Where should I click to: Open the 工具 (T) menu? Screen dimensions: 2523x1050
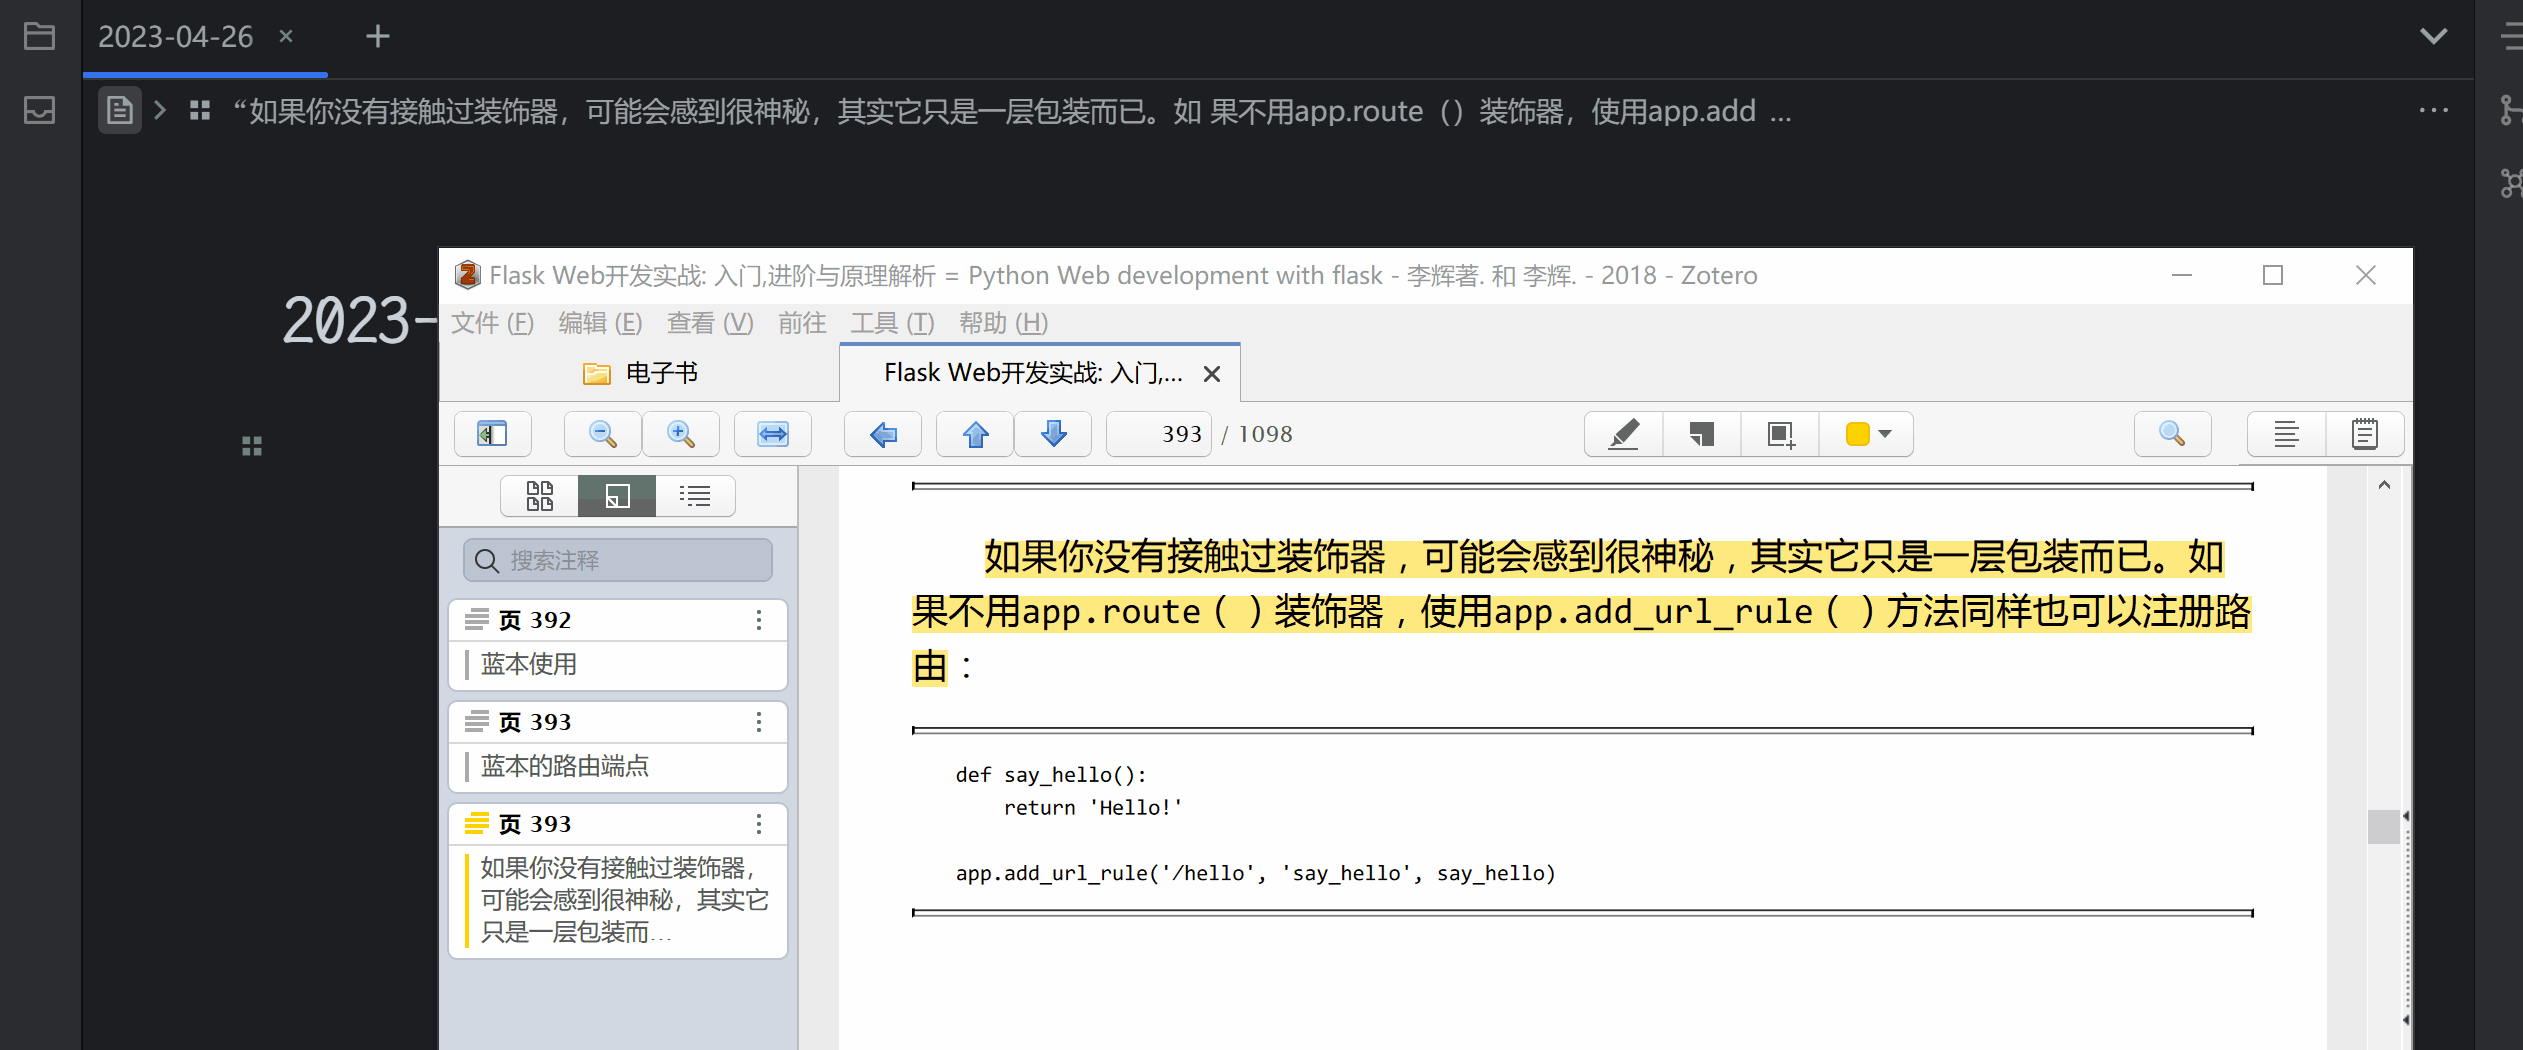(x=891, y=323)
